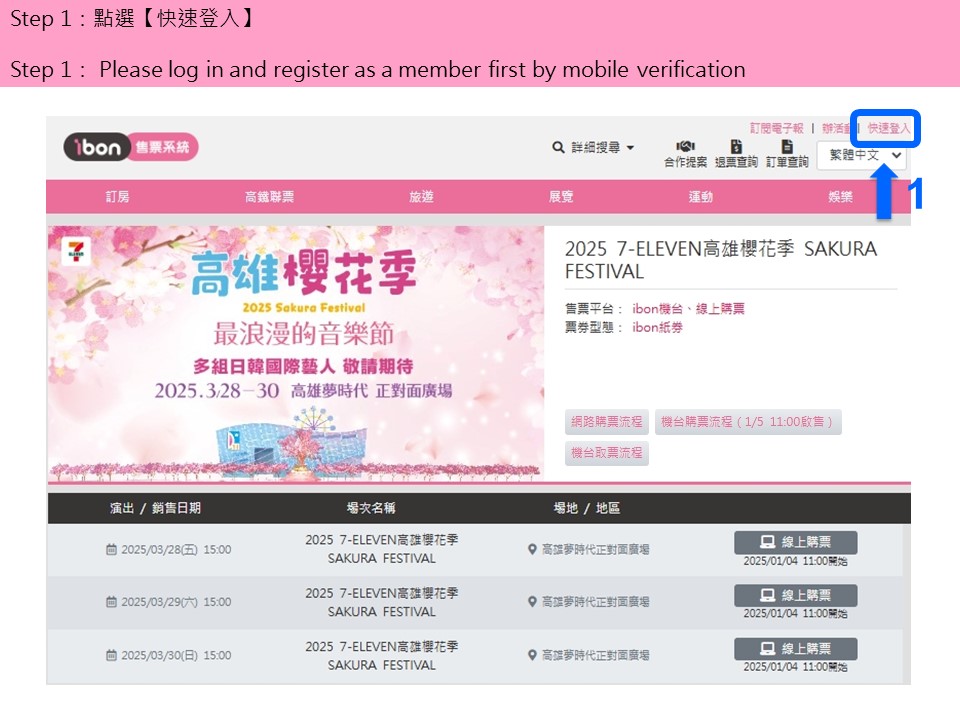Switch to the 展覽 category

561,197
